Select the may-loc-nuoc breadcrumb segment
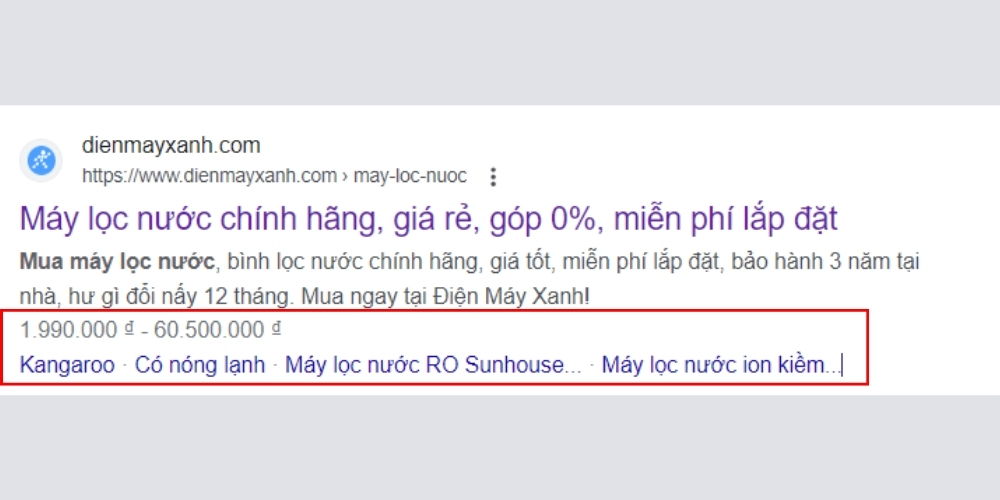This screenshot has height=500, width=1000. pyautogui.click(x=411, y=176)
